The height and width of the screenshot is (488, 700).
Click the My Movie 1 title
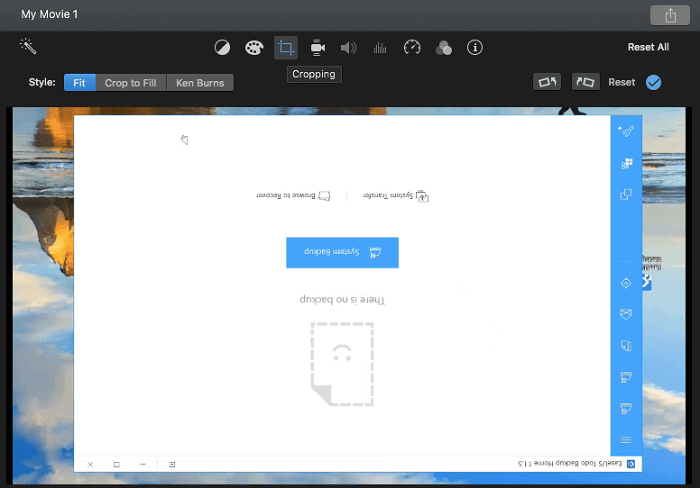tap(50, 14)
